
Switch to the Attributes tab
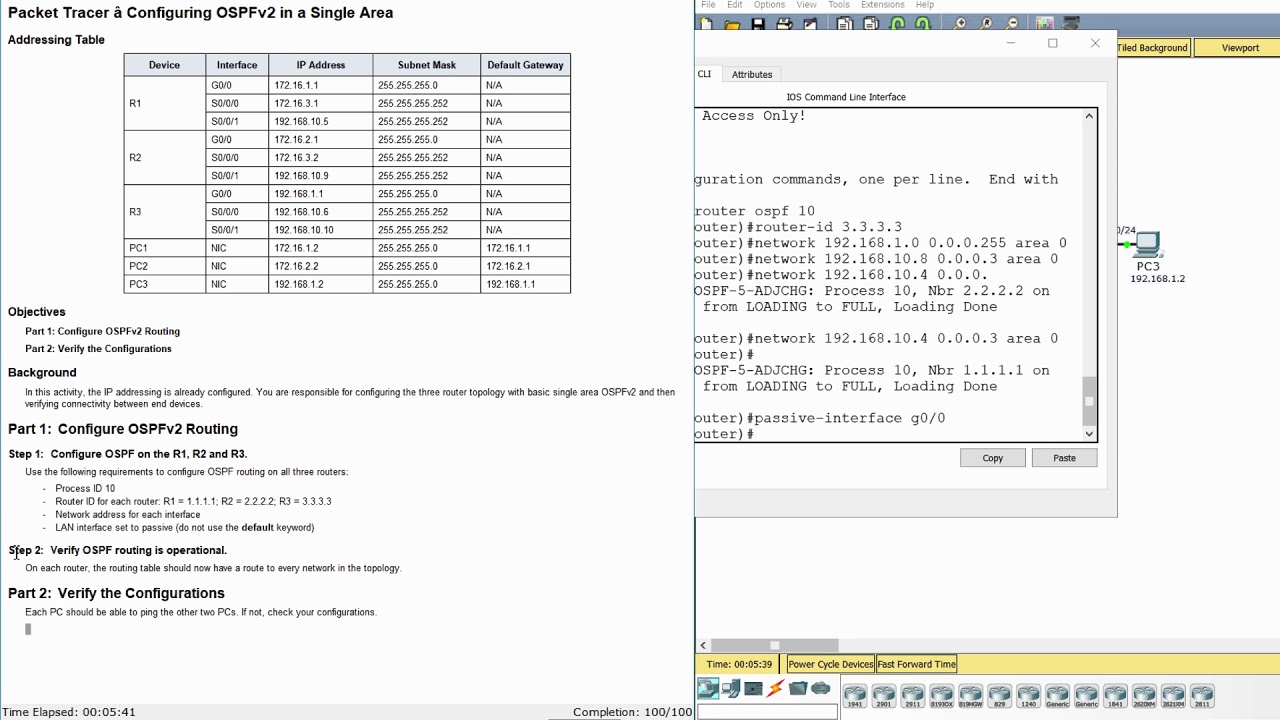click(752, 74)
